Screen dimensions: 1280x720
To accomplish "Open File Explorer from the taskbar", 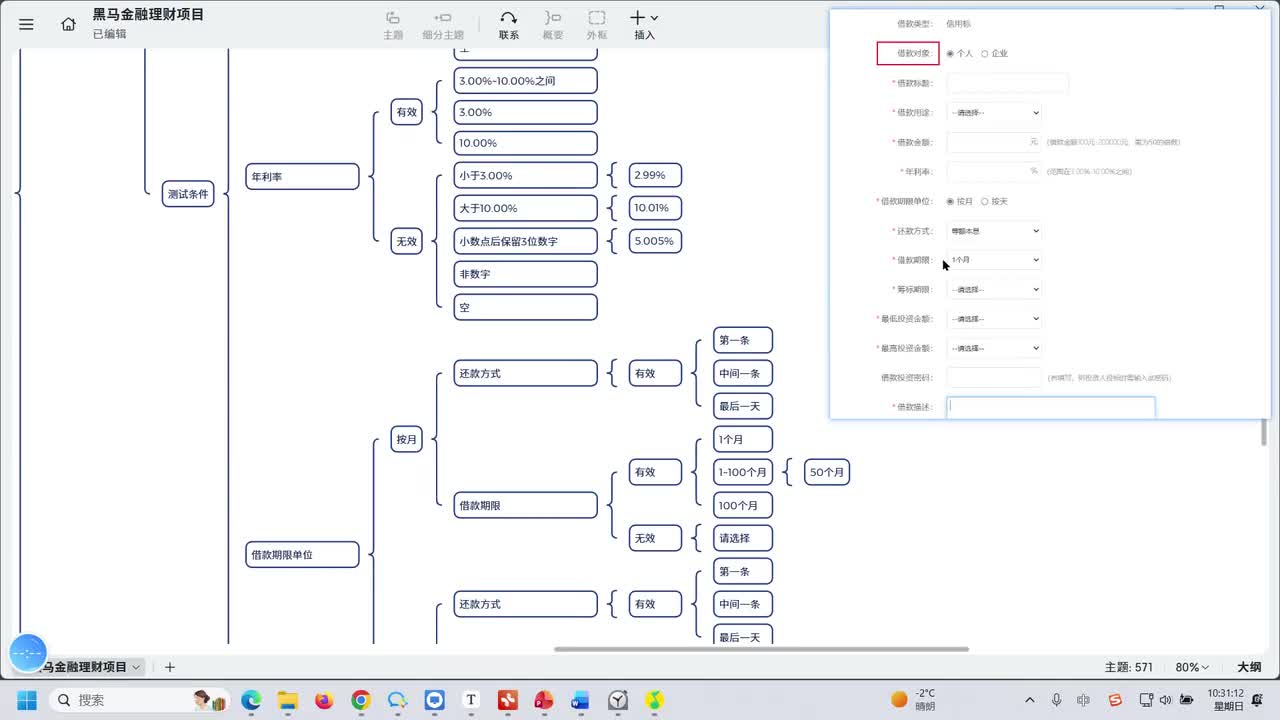I will tap(287, 700).
